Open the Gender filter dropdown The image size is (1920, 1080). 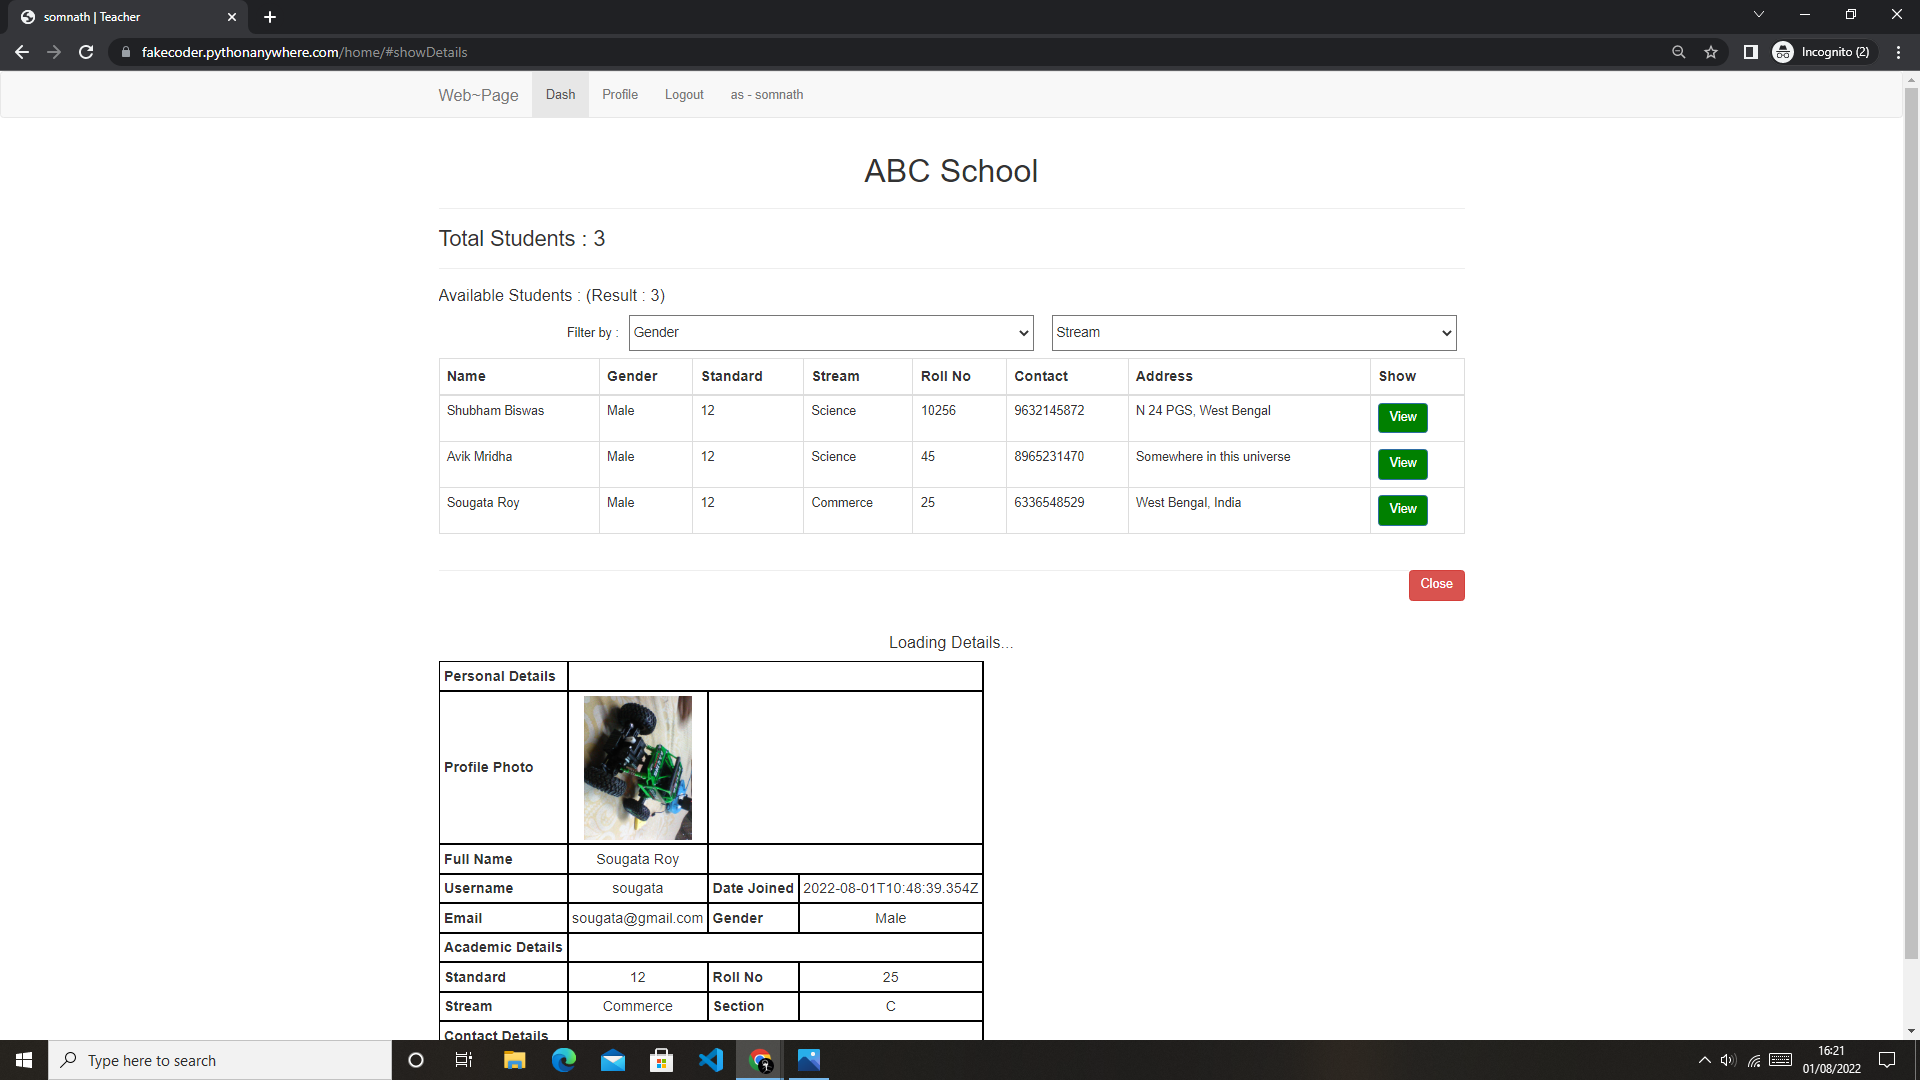click(830, 333)
